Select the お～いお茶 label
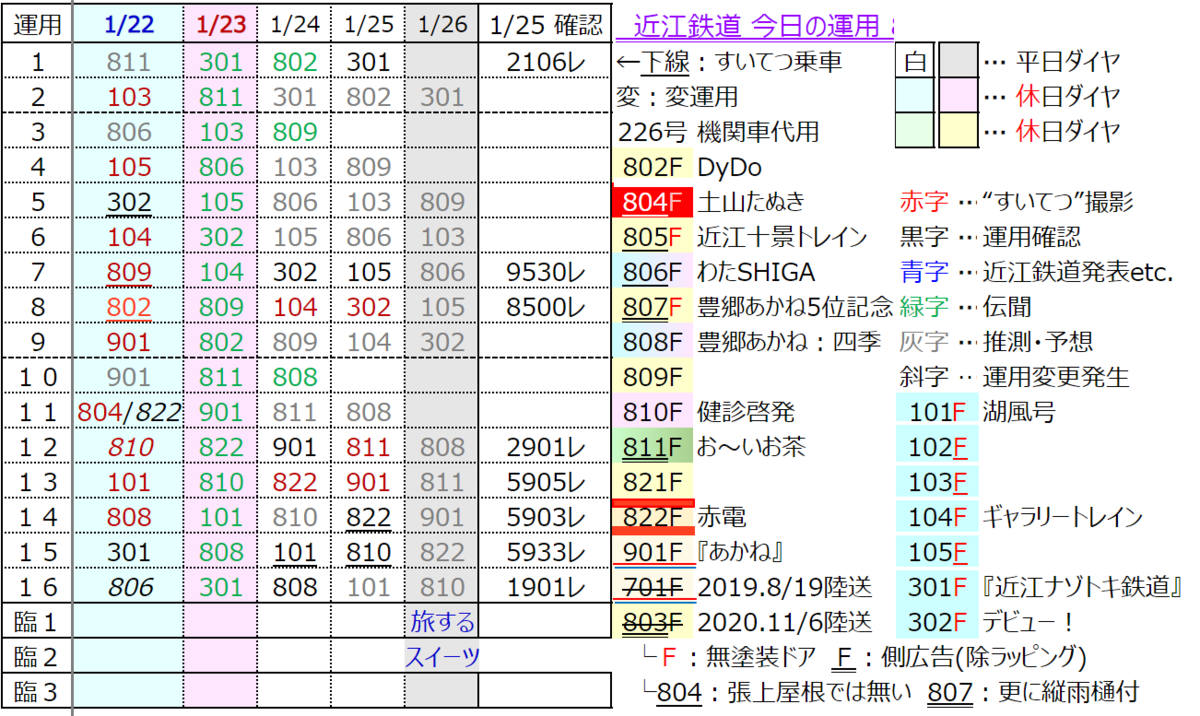Screen dimensions: 1200x716 [751, 447]
